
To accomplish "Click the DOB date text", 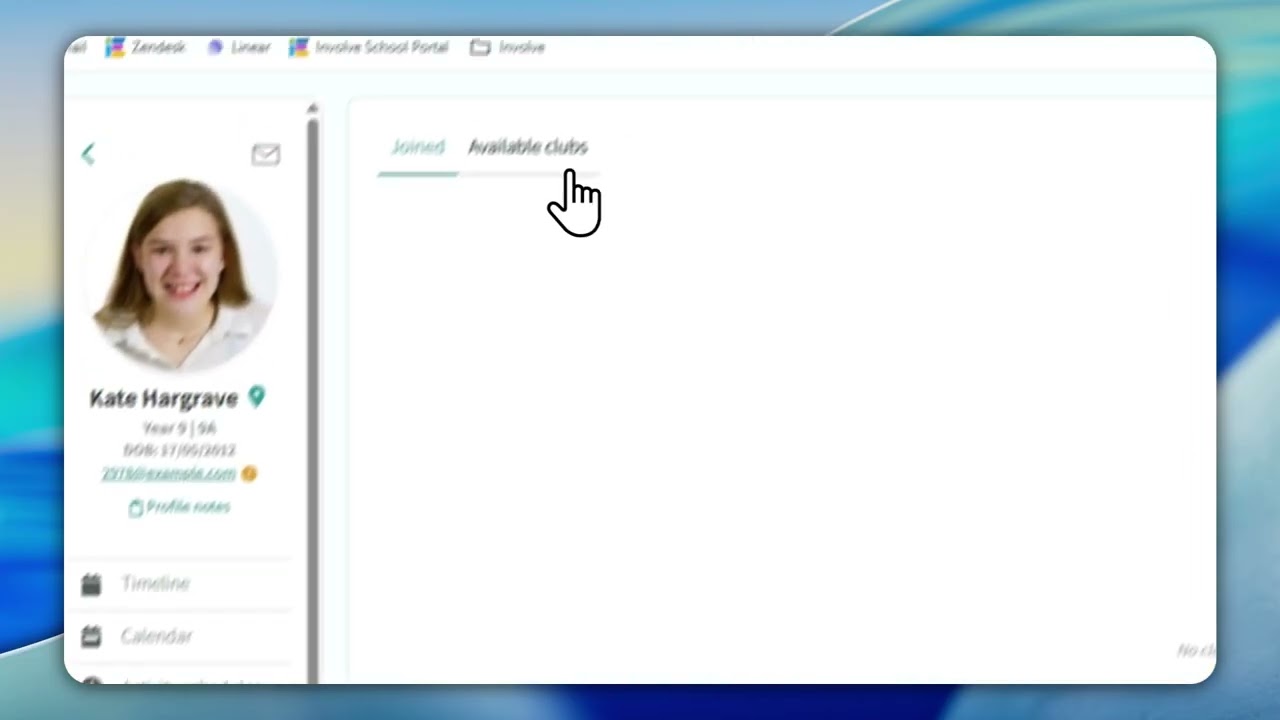I will tap(180, 451).
